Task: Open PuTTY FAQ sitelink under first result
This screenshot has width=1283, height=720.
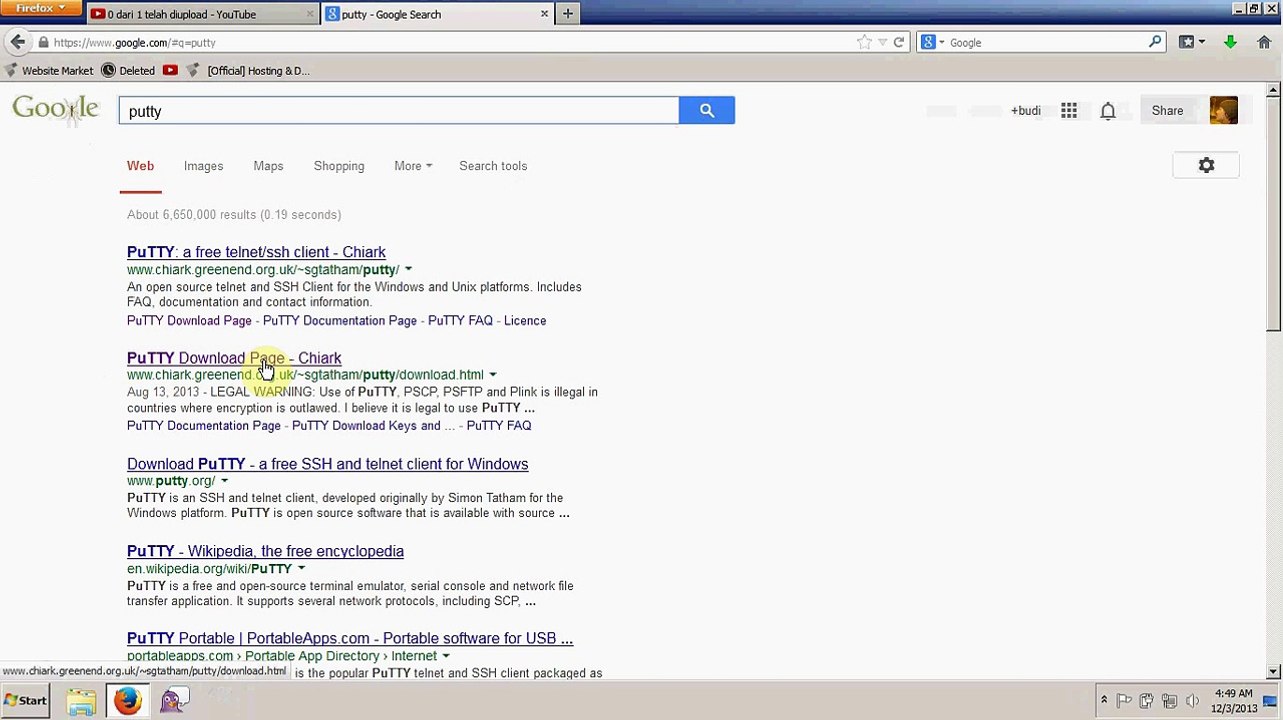Action: click(460, 321)
